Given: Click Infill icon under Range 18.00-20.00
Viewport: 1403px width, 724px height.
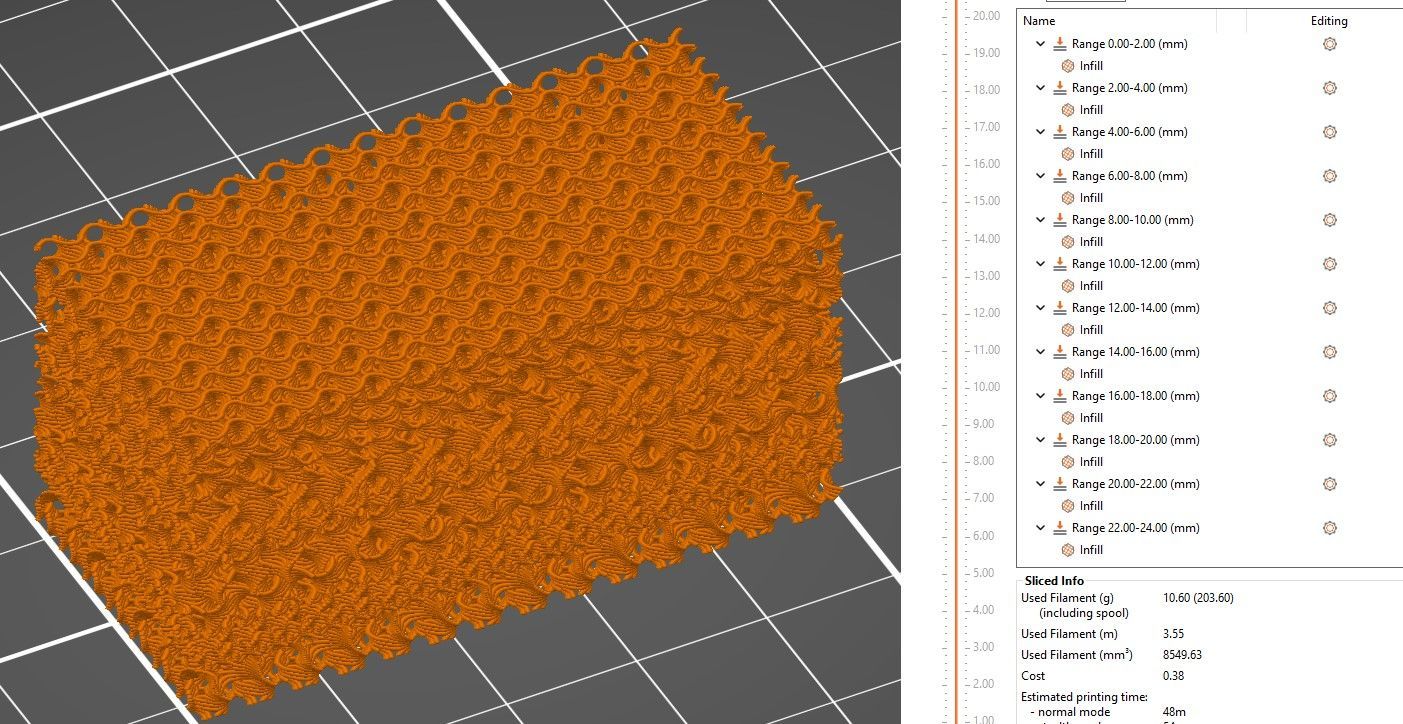Looking at the screenshot, I should 1068,462.
